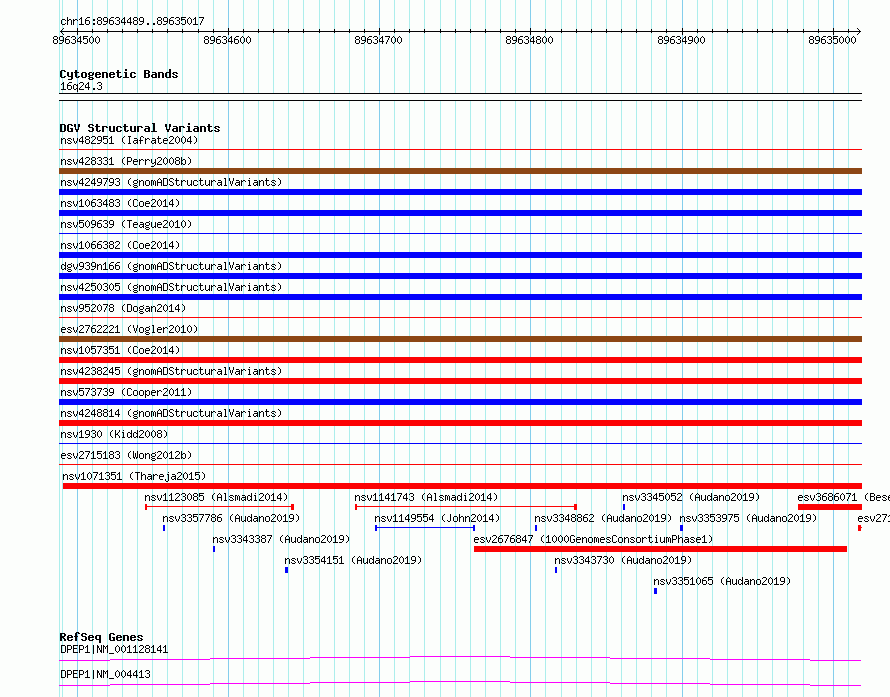Click the blue bar under nsv4249793
The height and width of the screenshot is (697, 890).
pyautogui.click(x=460, y=192)
